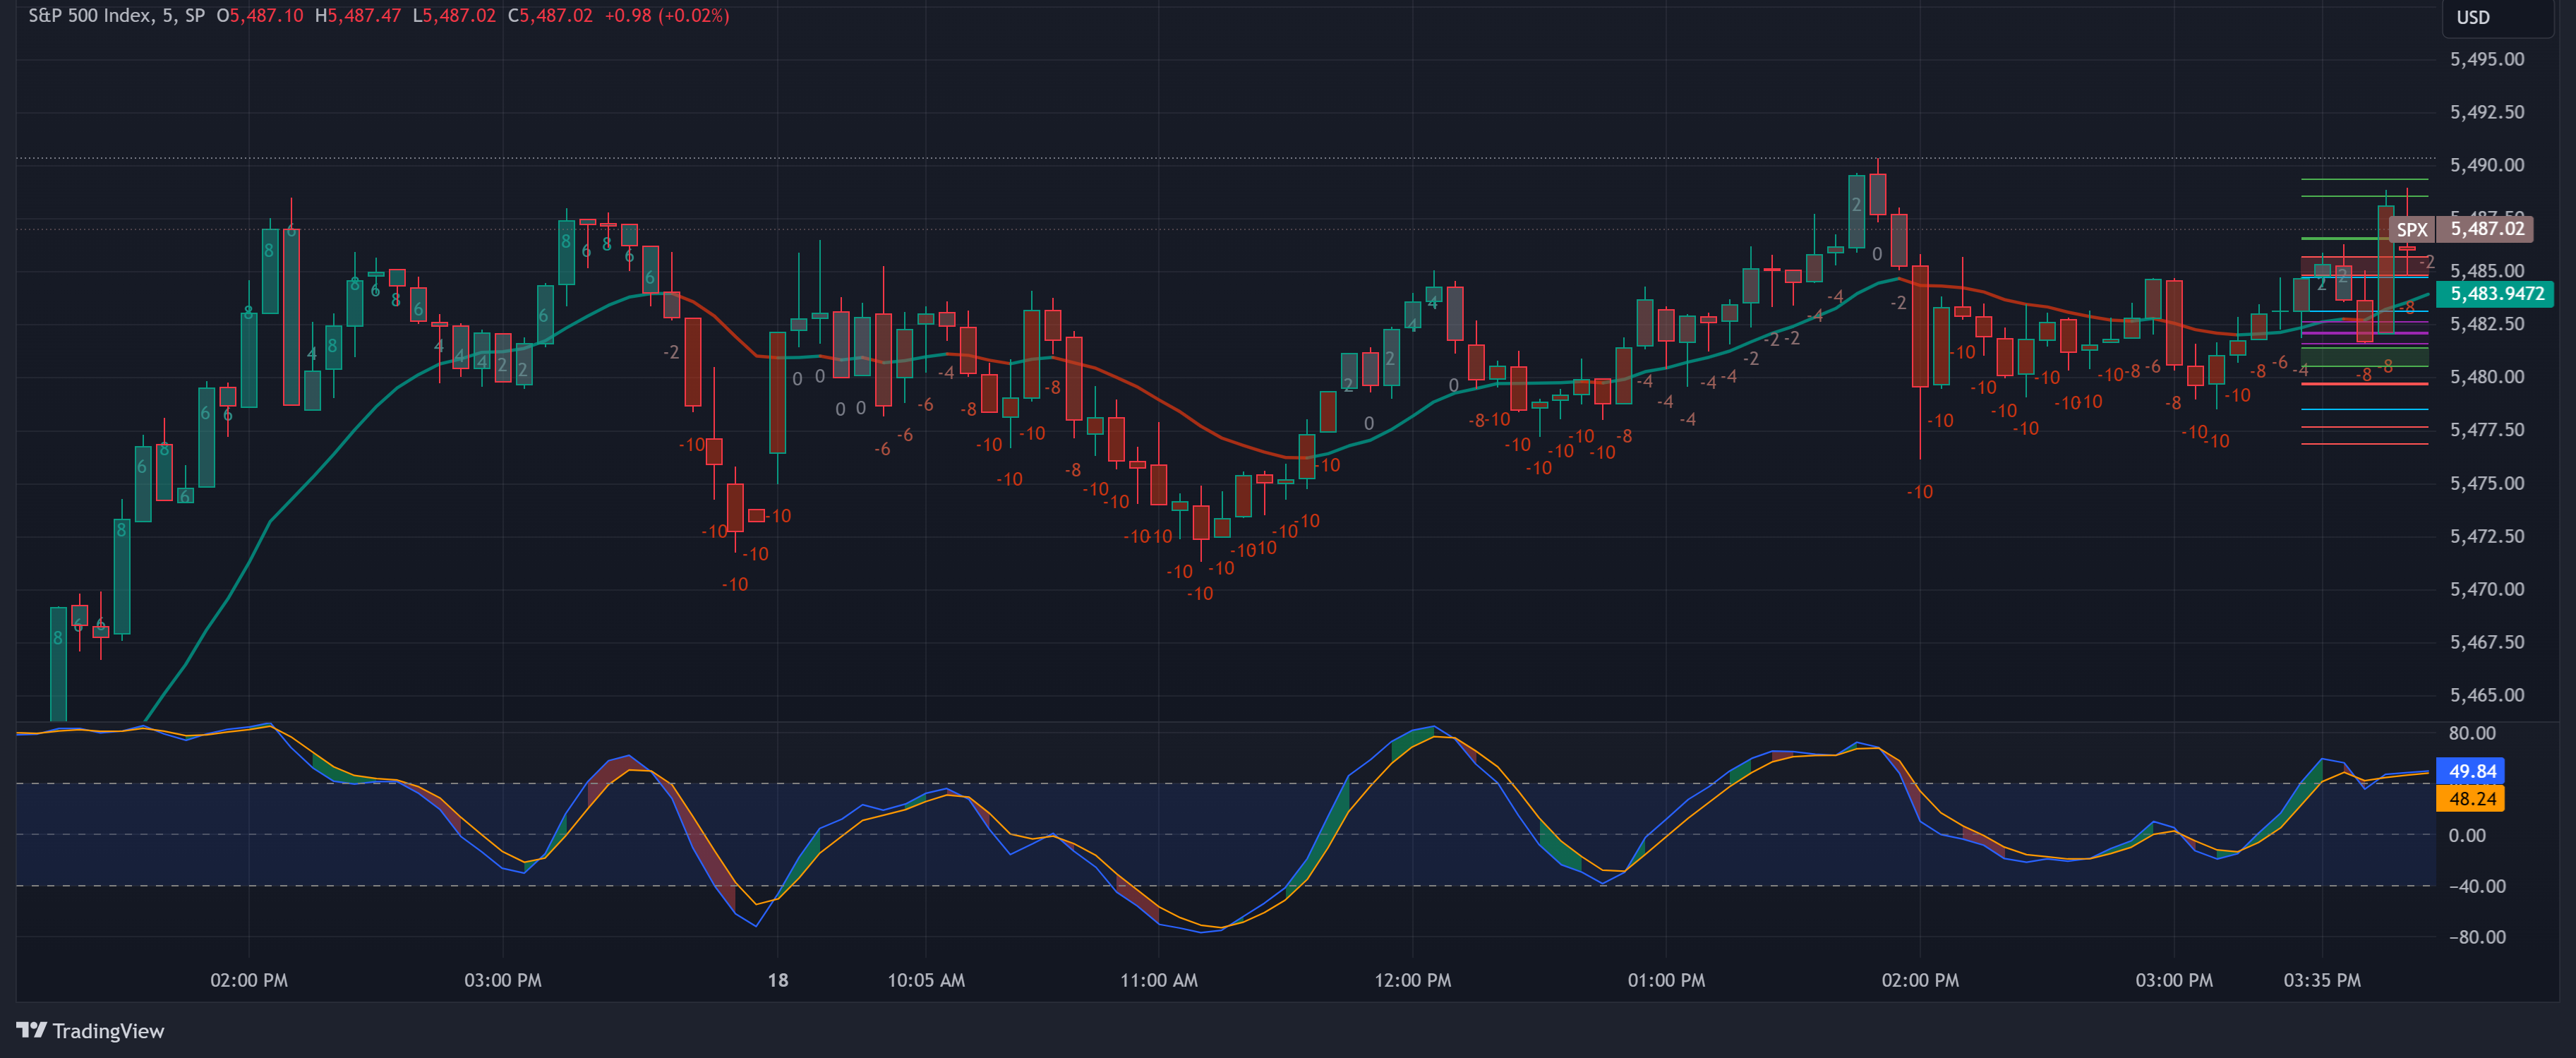
Task: Click the blue 49.84 oscillator value label
Action: click(2471, 771)
